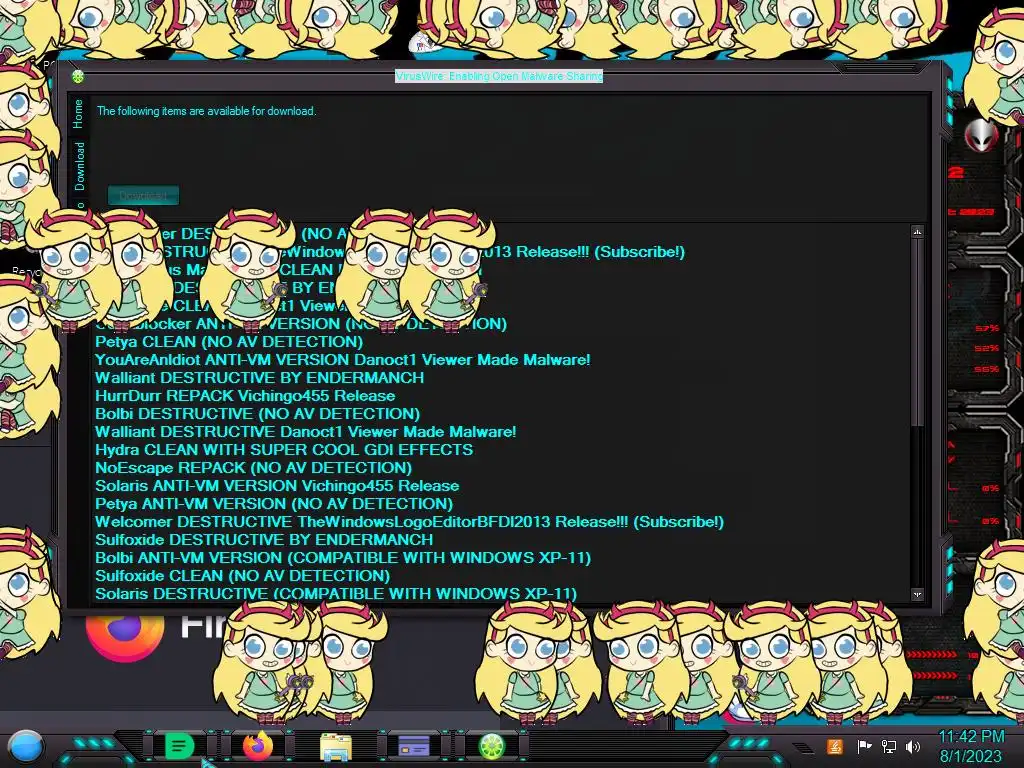
Task: Open the Start orb on taskbar
Action: click(26, 747)
